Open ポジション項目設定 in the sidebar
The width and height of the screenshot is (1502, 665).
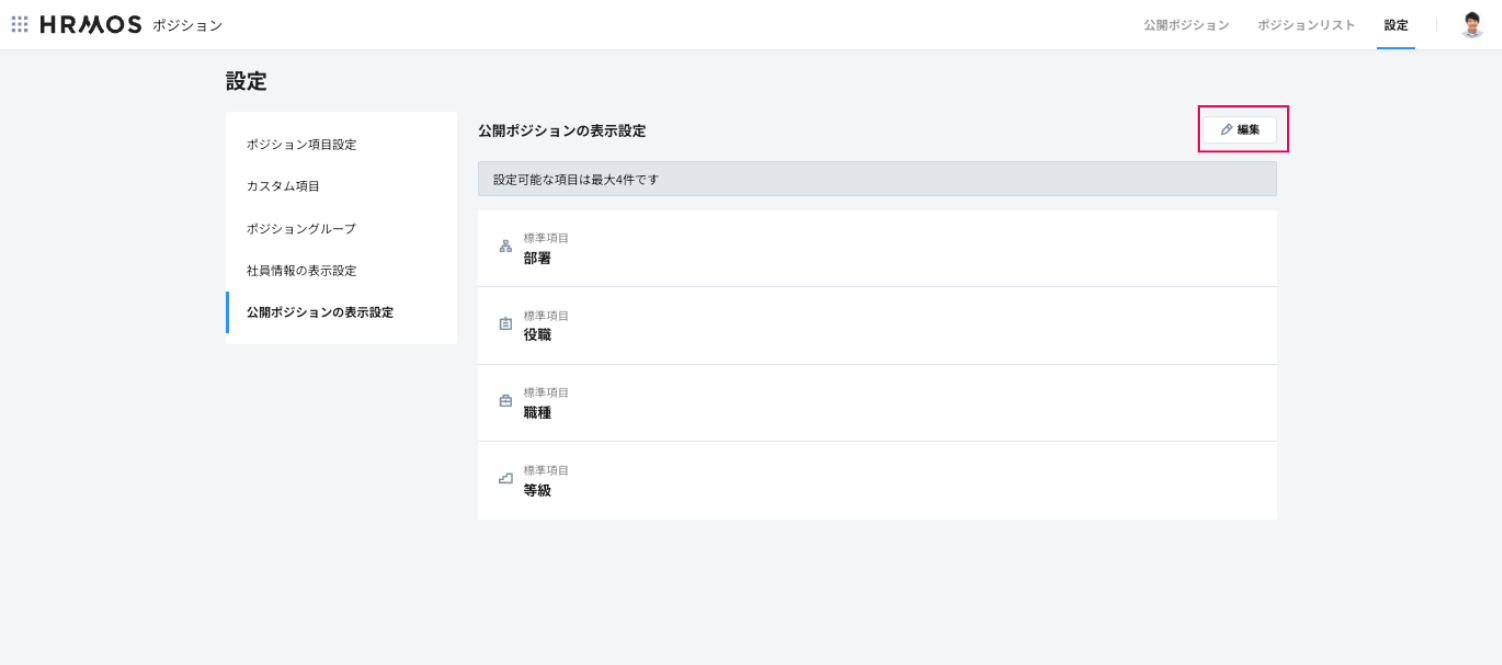click(301, 145)
